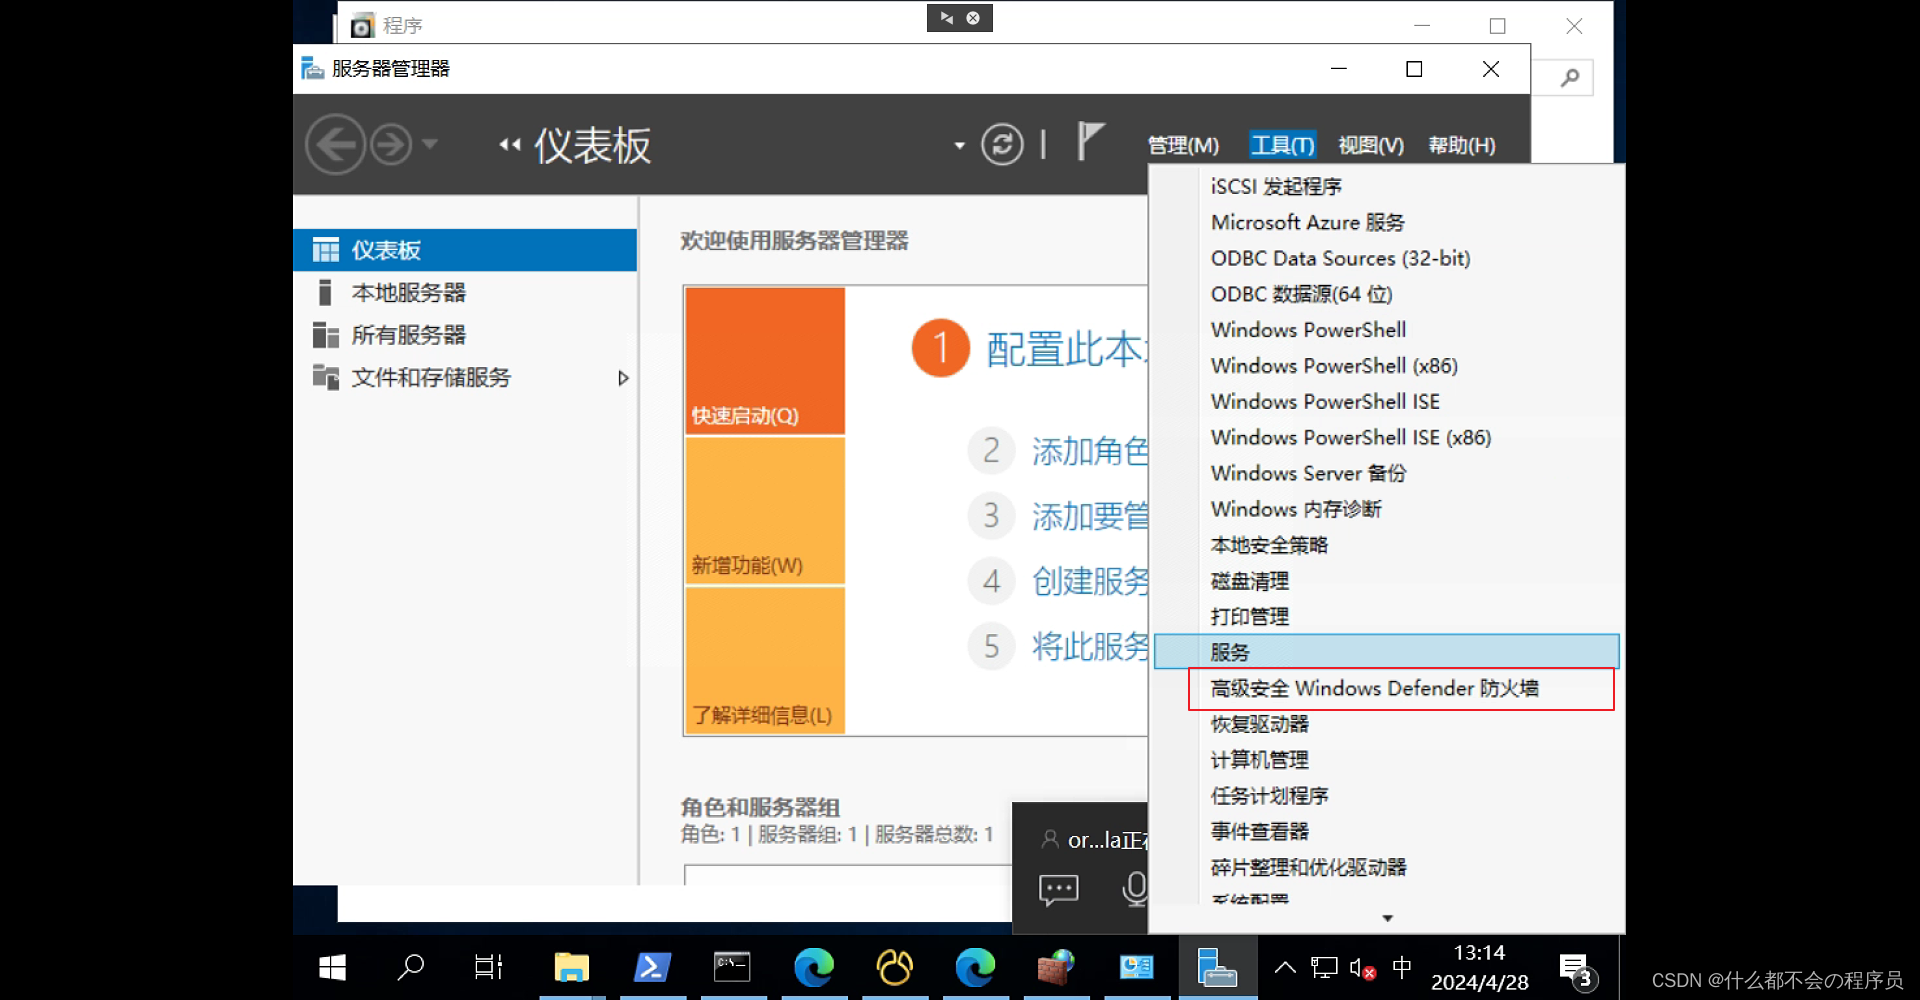
Task: Open the 管理(M) menu
Action: click(x=1183, y=145)
